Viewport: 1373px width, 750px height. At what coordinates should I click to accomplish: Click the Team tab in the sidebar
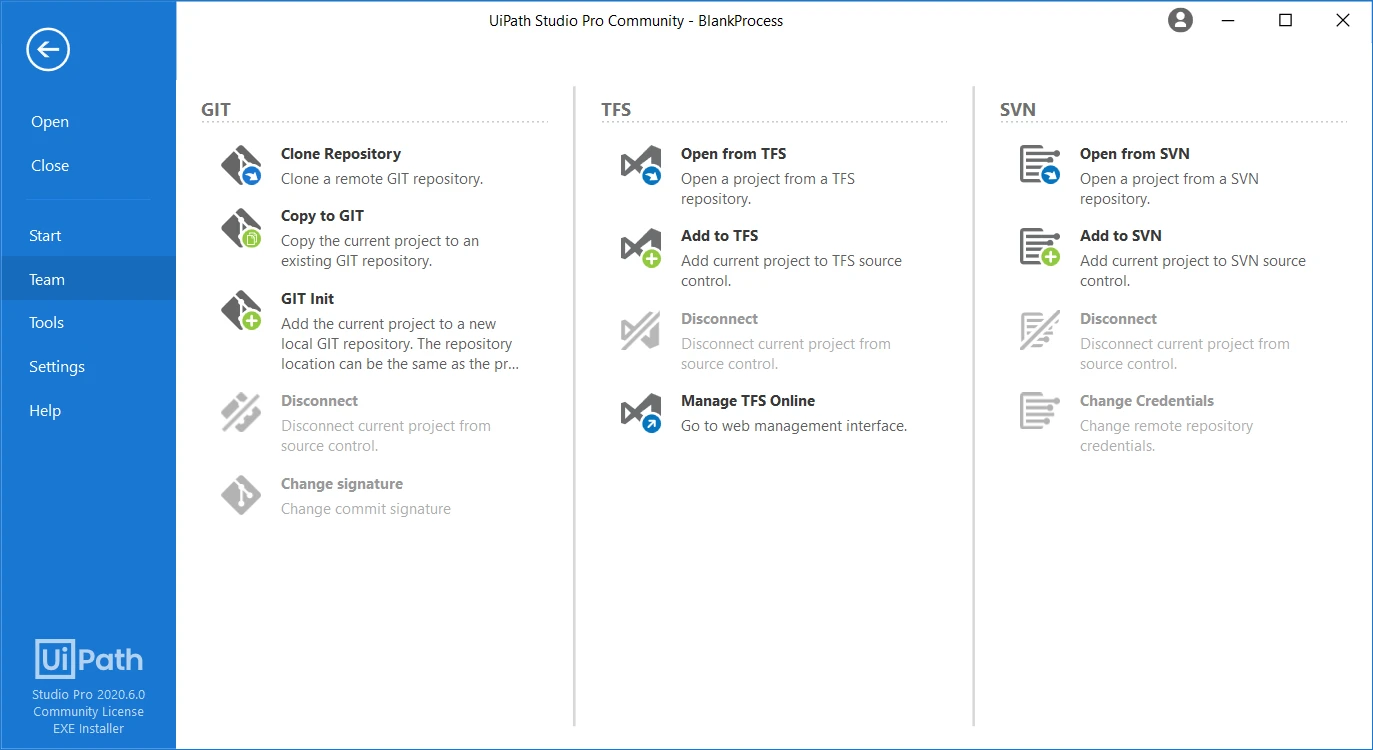pyautogui.click(x=88, y=280)
